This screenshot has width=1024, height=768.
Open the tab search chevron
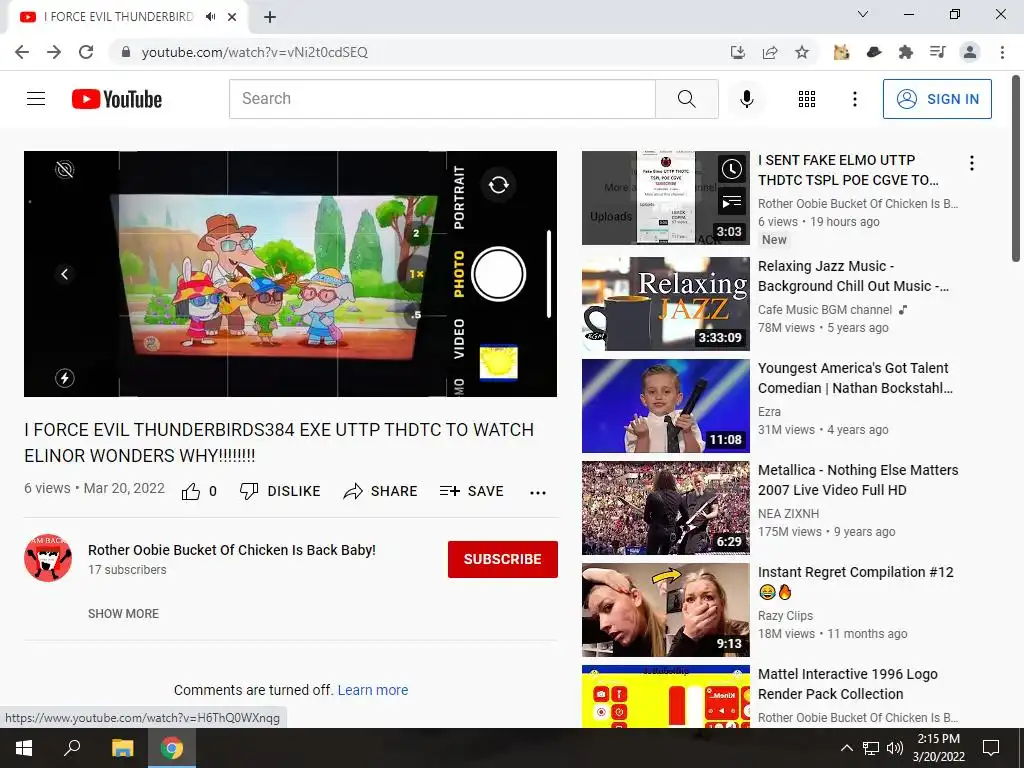click(863, 14)
